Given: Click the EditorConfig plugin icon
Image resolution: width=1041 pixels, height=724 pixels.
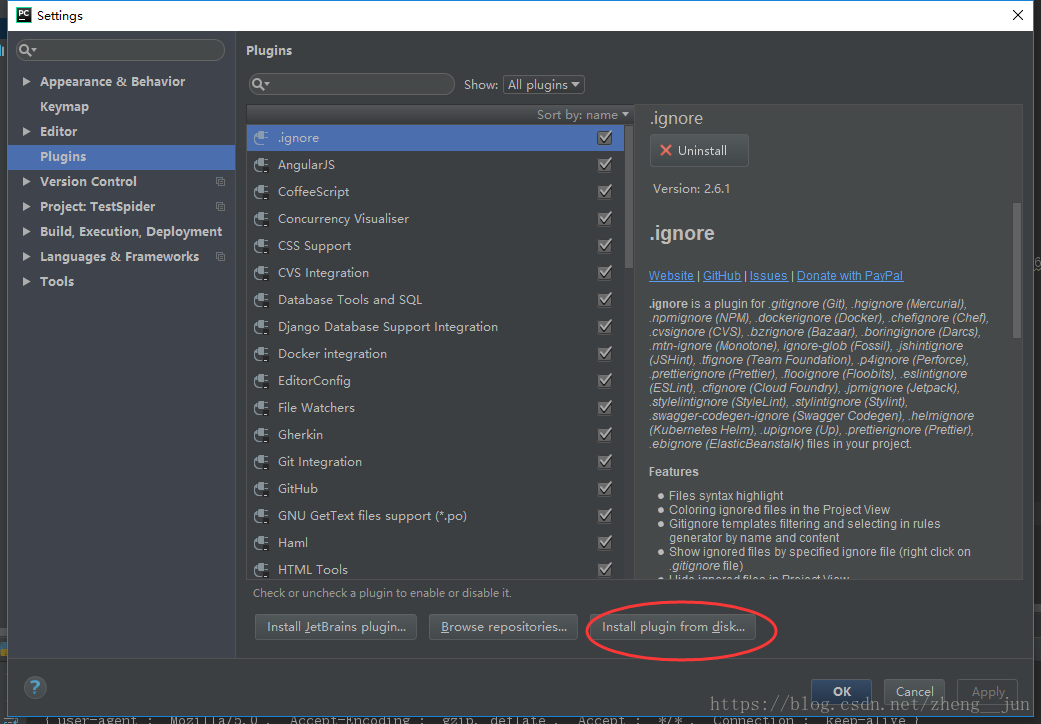Looking at the screenshot, I should 262,381.
